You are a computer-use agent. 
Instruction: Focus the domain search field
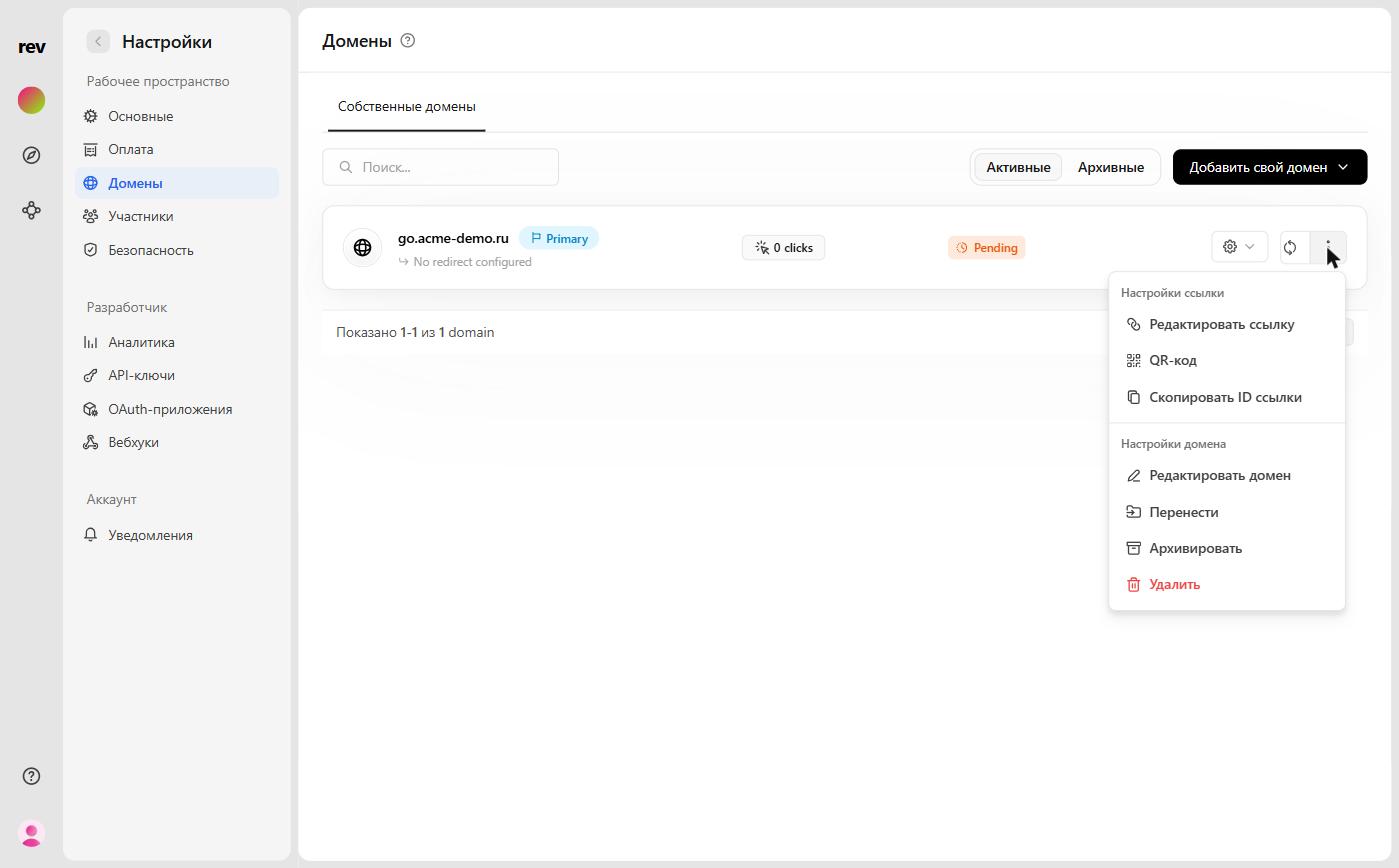[x=440, y=167]
